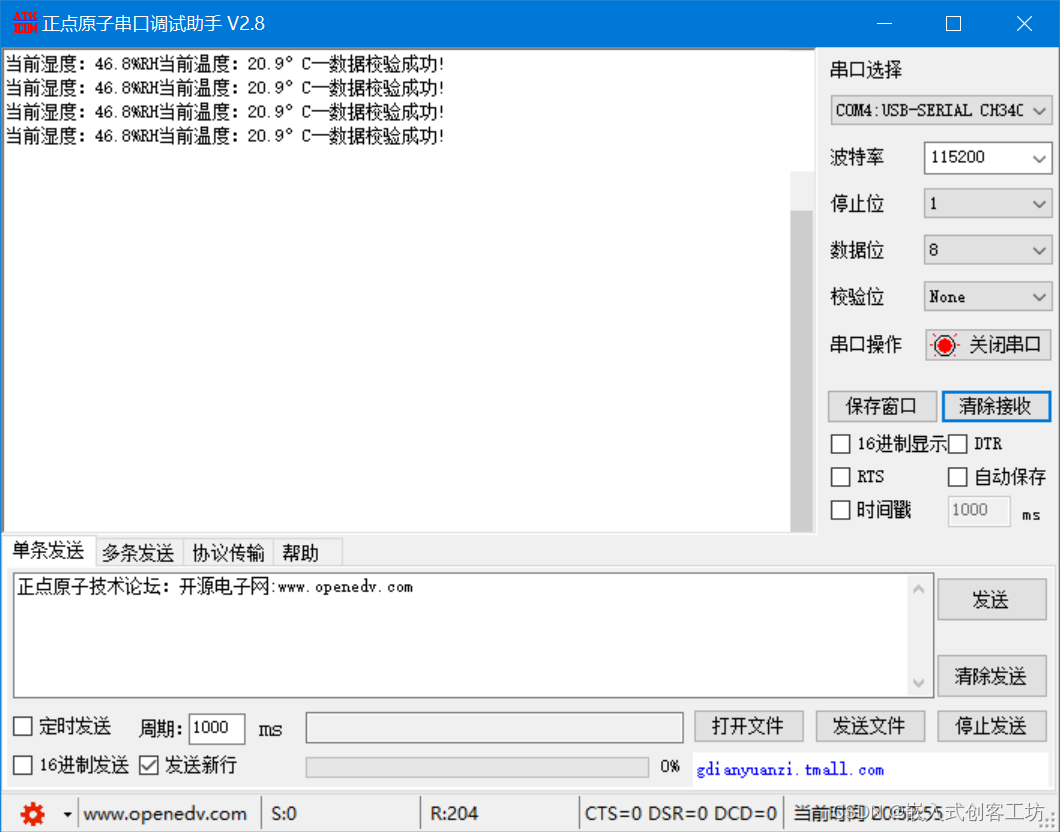Switch to the 协议传输 tab
The height and width of the screenshot is (832, 1060).
tap(228, 552)
